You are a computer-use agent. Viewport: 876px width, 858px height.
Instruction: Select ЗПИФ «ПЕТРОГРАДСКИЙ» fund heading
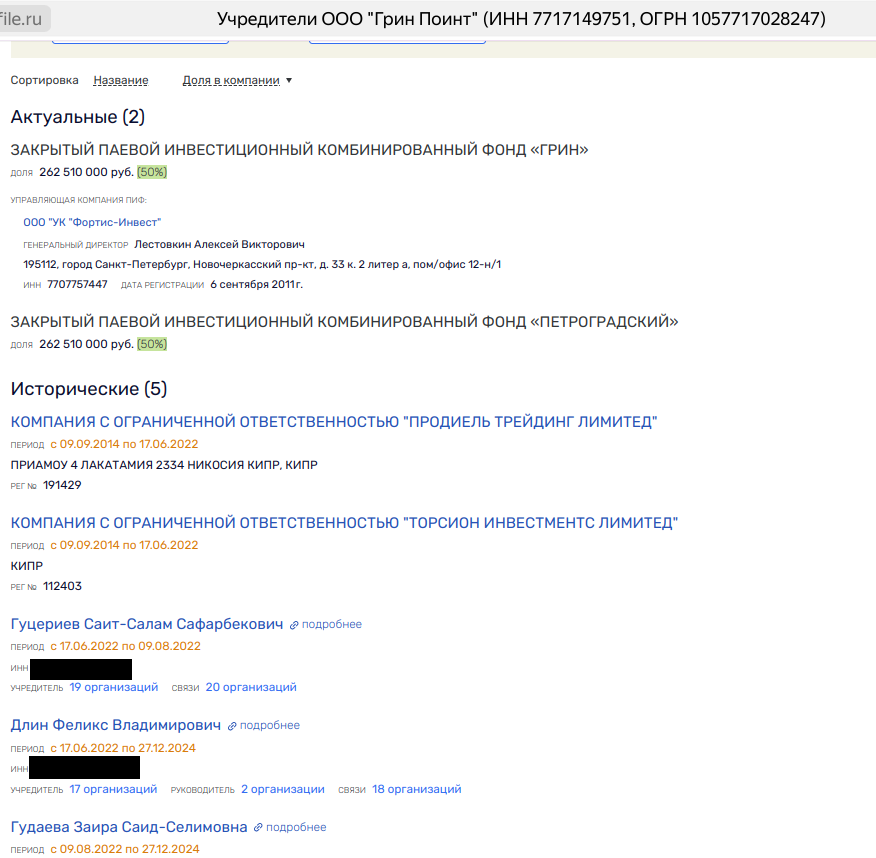click(x=344, y=322)
